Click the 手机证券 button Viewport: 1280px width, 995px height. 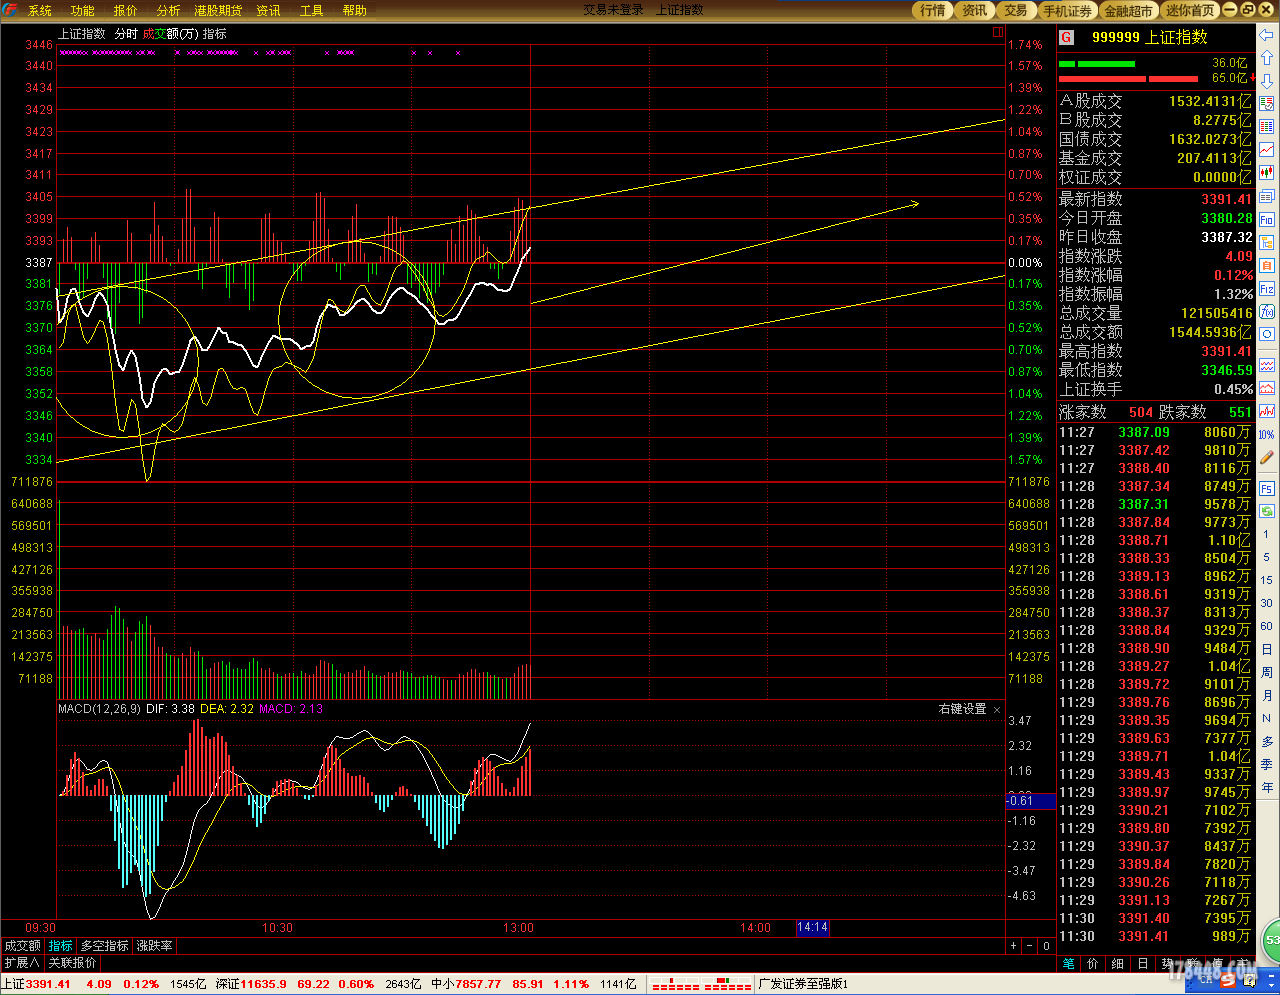(1068, 10)
